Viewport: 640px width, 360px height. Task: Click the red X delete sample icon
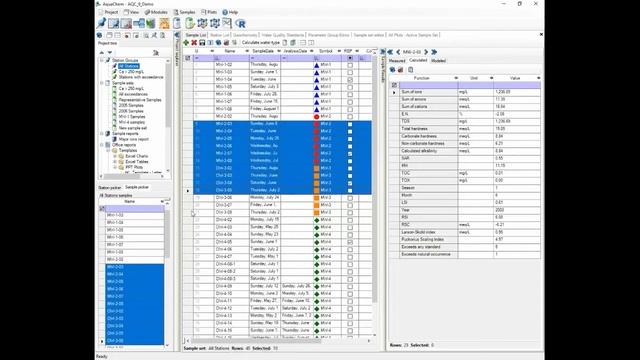194,42
